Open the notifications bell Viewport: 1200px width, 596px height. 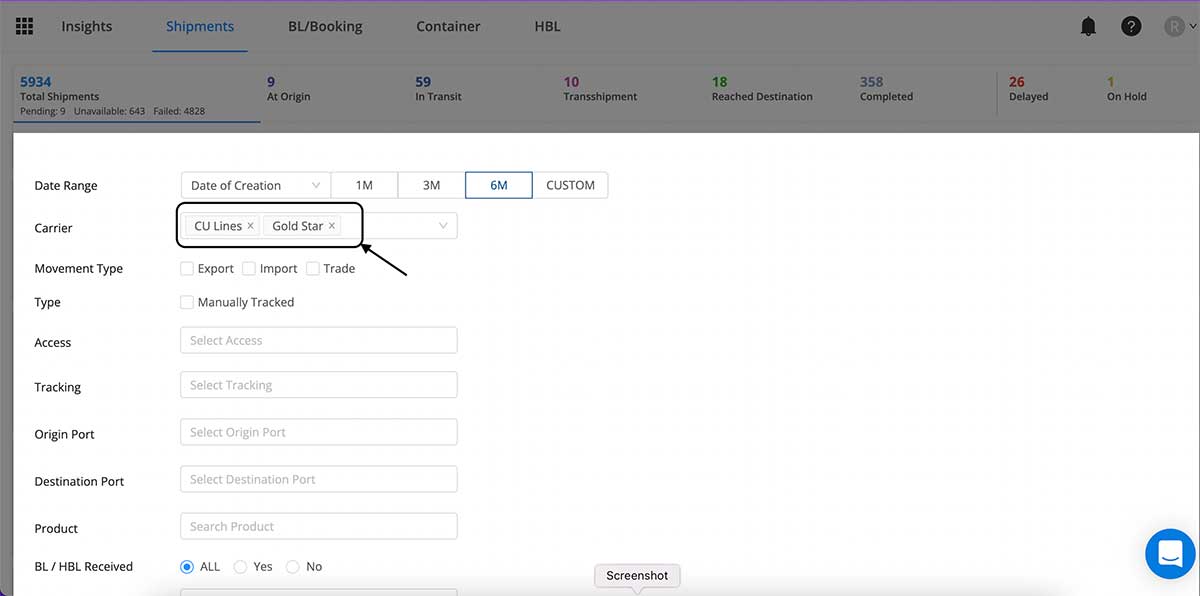coord(1088,27)
